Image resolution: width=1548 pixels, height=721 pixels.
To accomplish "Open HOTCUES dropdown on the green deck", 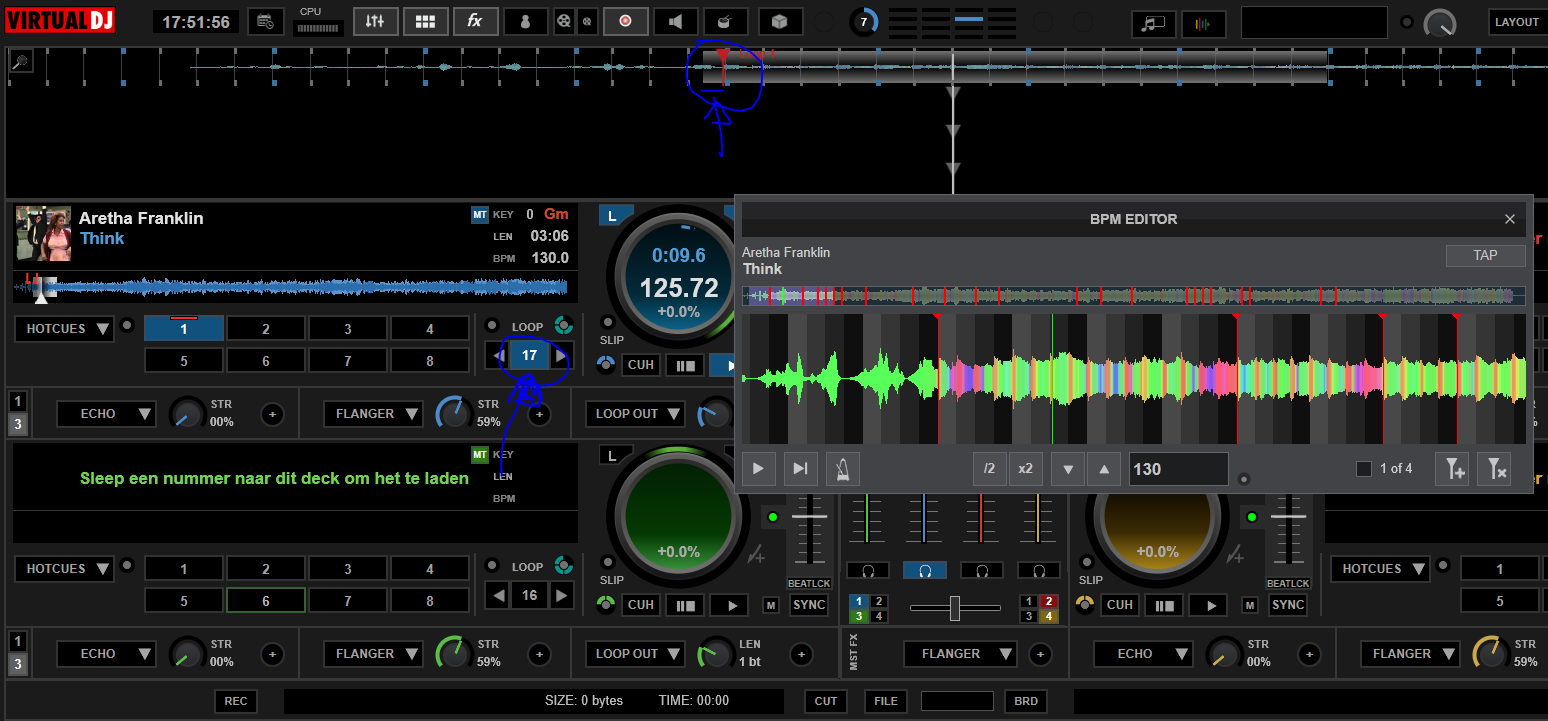I will pyautogui.click(x=64, y=569).
